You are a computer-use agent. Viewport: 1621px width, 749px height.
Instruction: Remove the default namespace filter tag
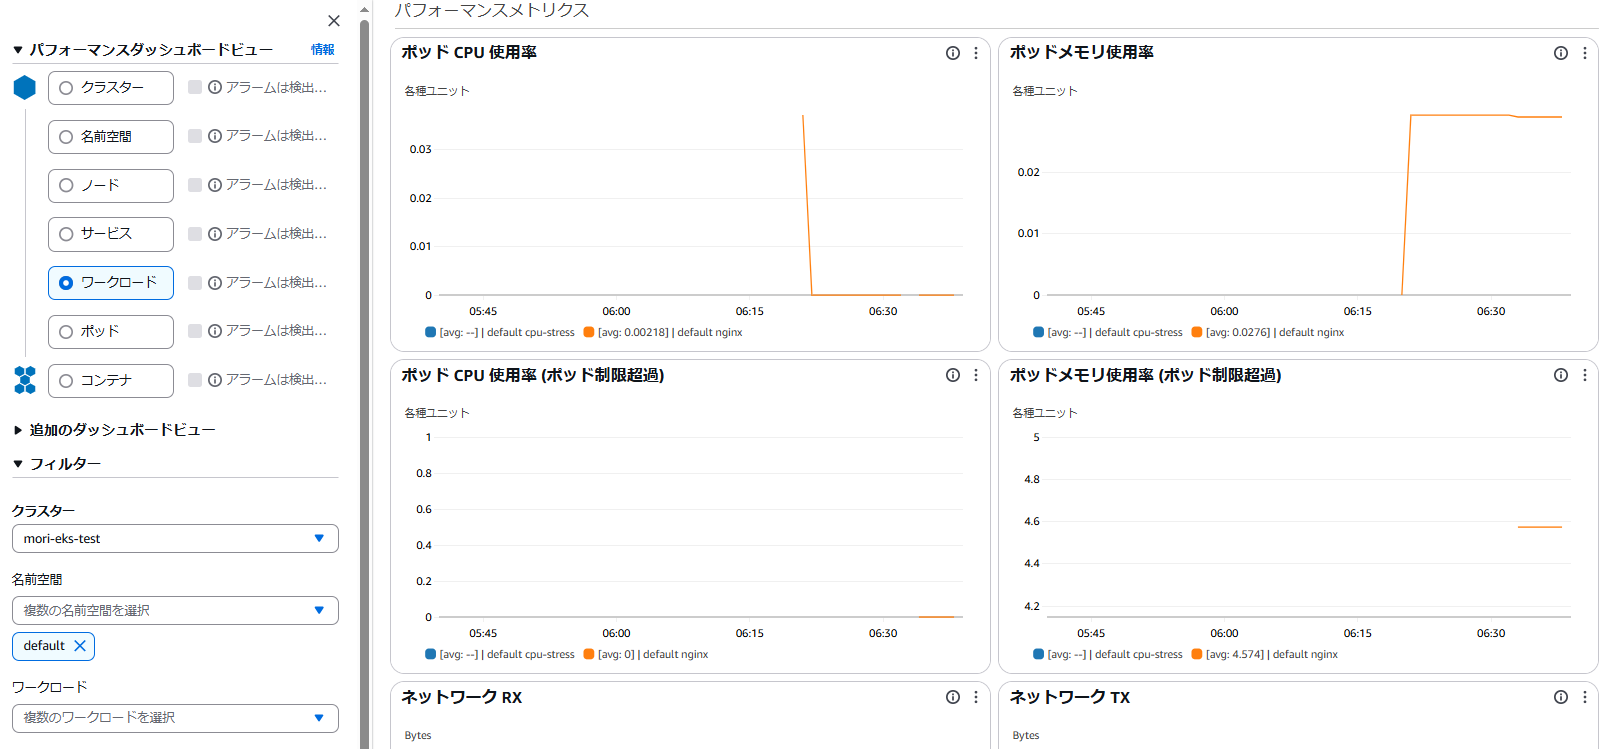pos(80,646)
